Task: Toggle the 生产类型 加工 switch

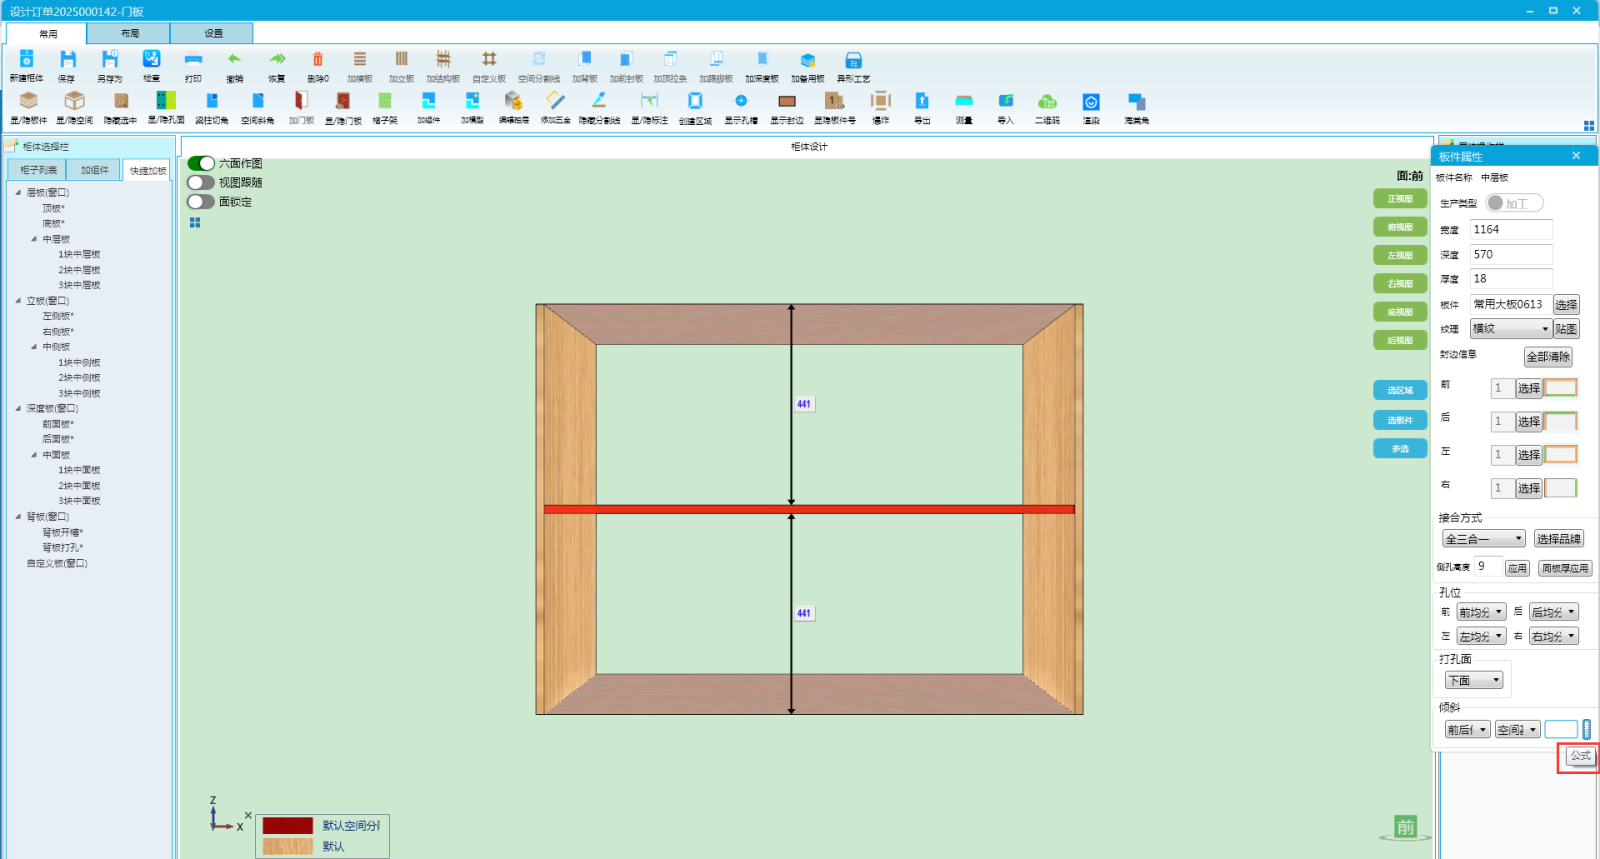Action: pyautogui.click(x=1514, y=203)
